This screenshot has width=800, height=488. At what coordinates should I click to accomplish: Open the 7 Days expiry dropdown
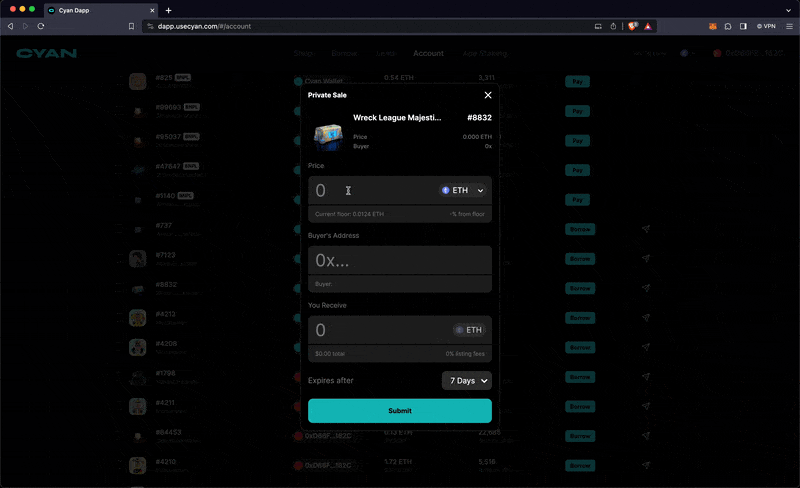pos(467,381)
